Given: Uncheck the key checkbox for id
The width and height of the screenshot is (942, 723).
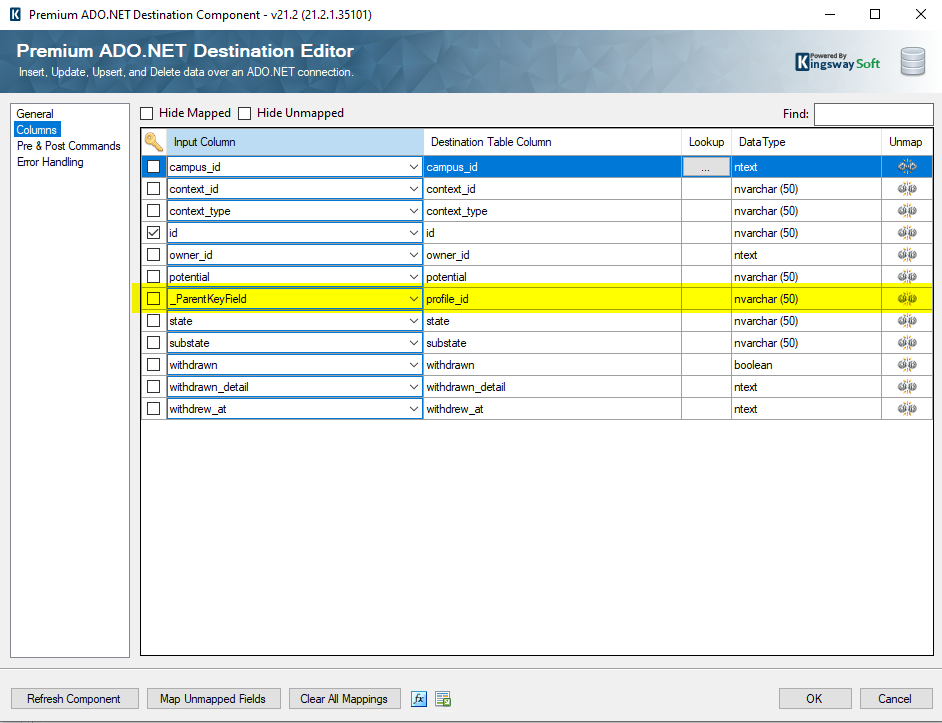Looking at the screenshot, I should coord(154,233).
